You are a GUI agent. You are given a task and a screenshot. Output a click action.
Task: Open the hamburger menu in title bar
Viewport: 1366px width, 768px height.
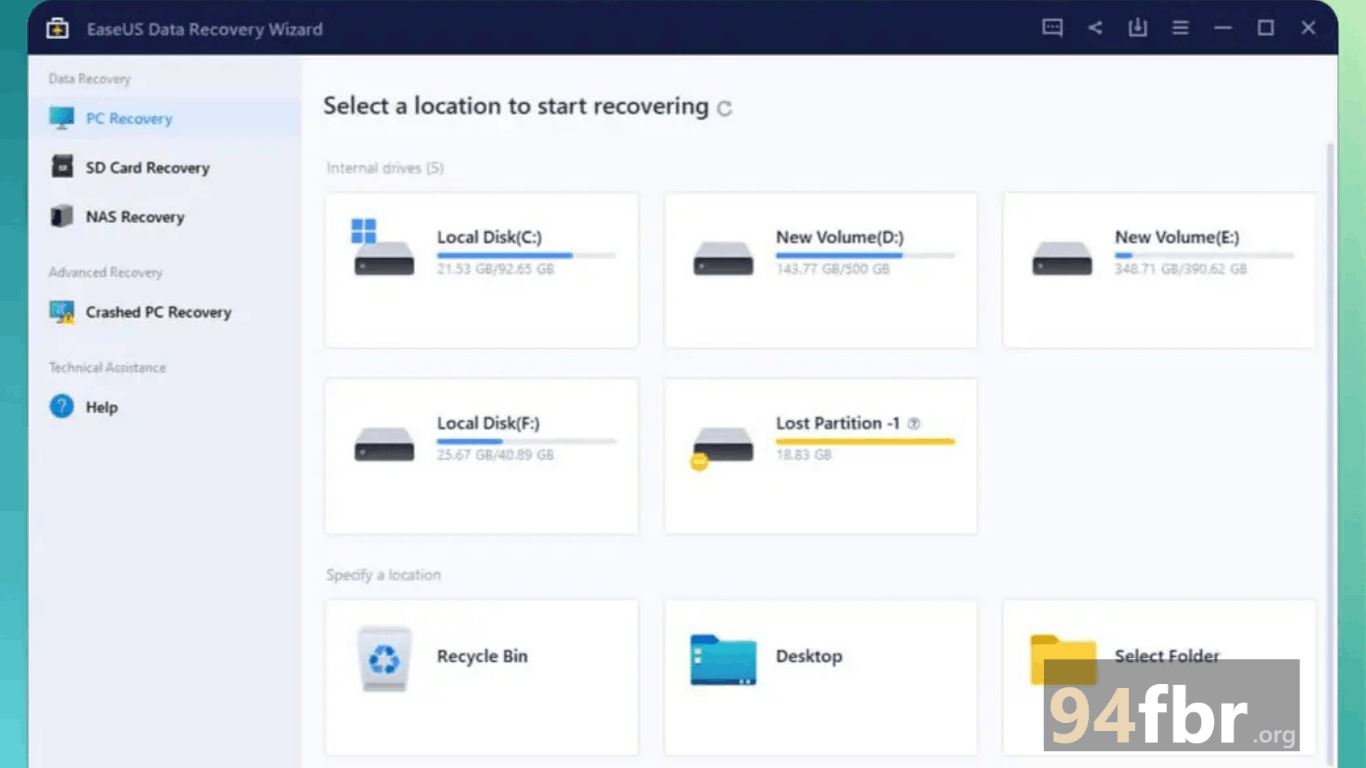(x=1181, y=28)
